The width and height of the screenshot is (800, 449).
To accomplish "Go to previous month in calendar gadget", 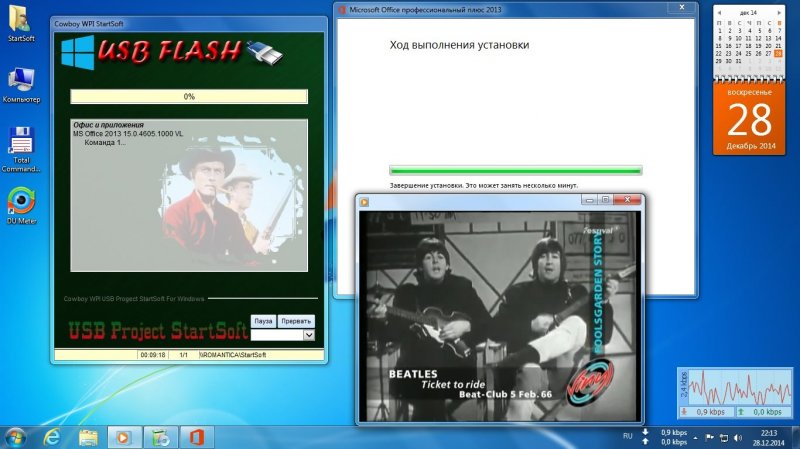I will (x=719, y=12).
